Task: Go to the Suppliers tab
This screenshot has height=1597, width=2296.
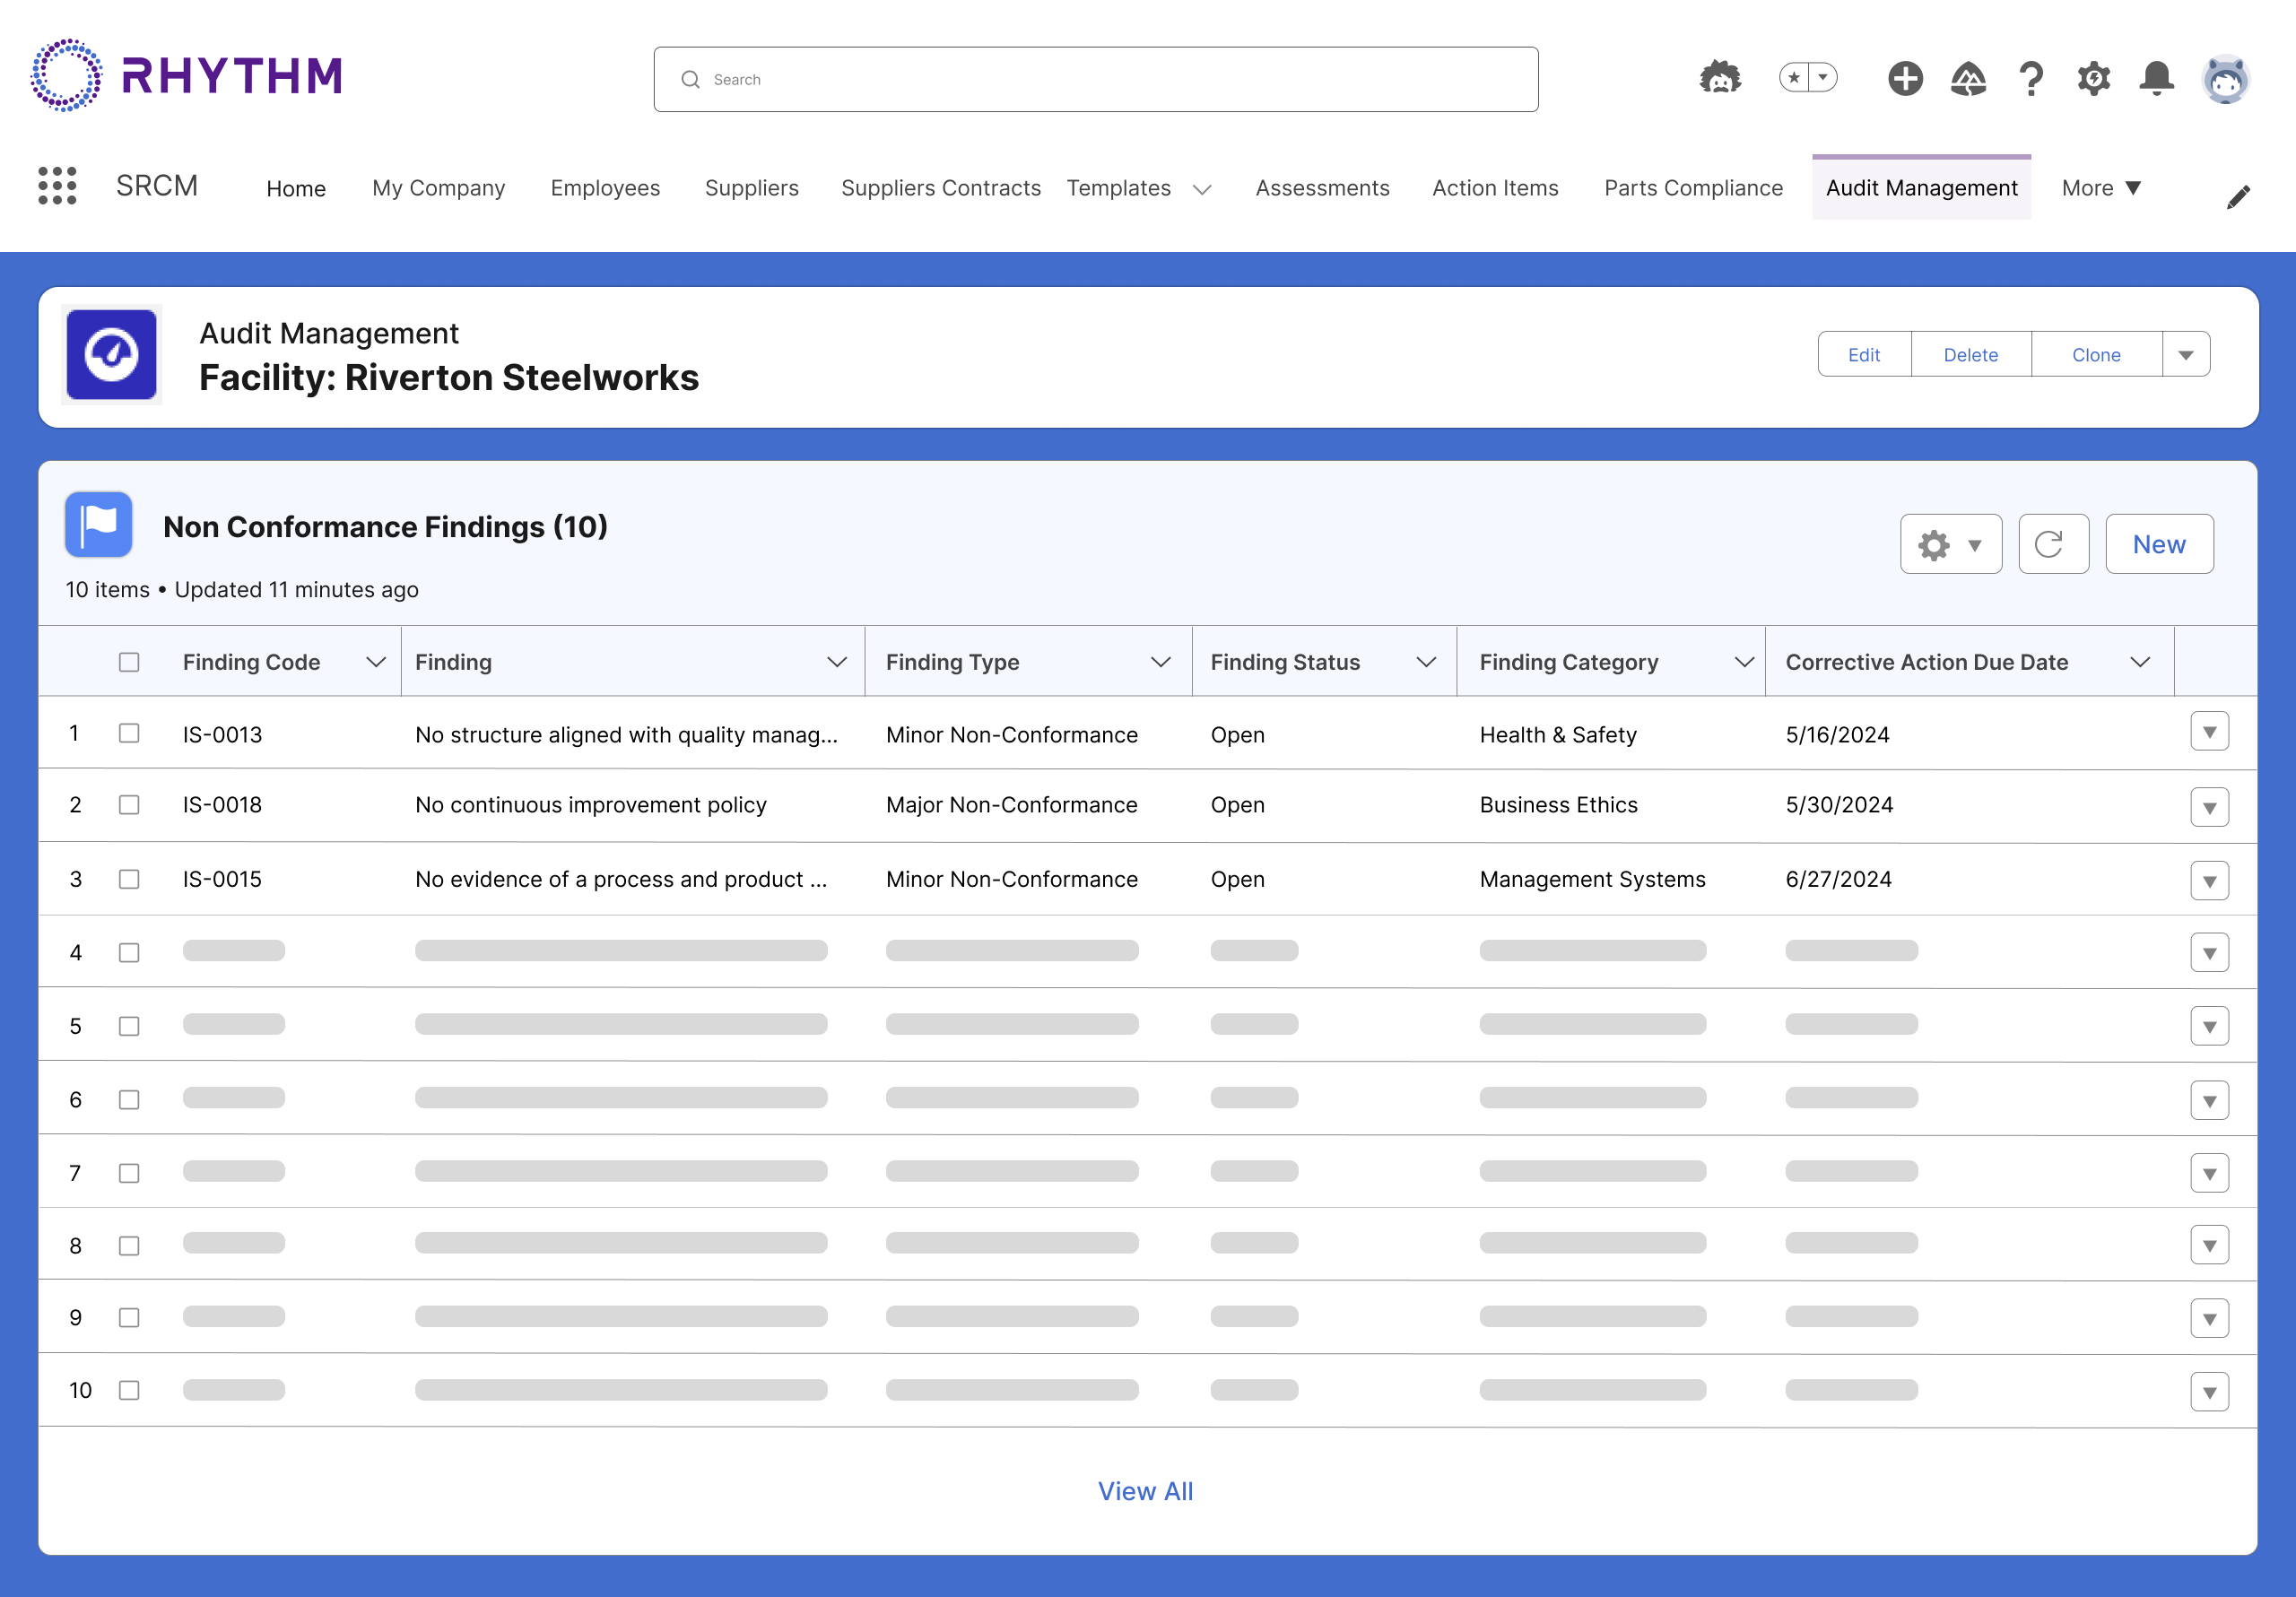Action: click(751, 188)
